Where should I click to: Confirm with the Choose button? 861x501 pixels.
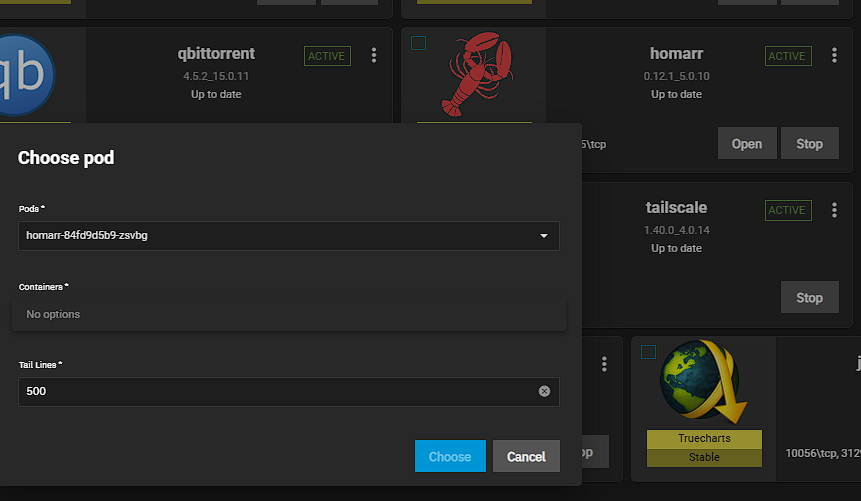pyautogui.click(x=450, y=456)
